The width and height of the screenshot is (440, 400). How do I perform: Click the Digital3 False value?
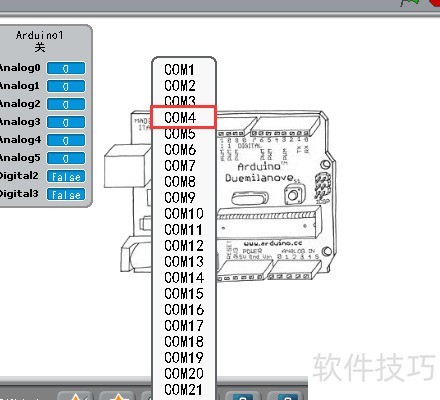pyautogui.click(x=66, y=194)
